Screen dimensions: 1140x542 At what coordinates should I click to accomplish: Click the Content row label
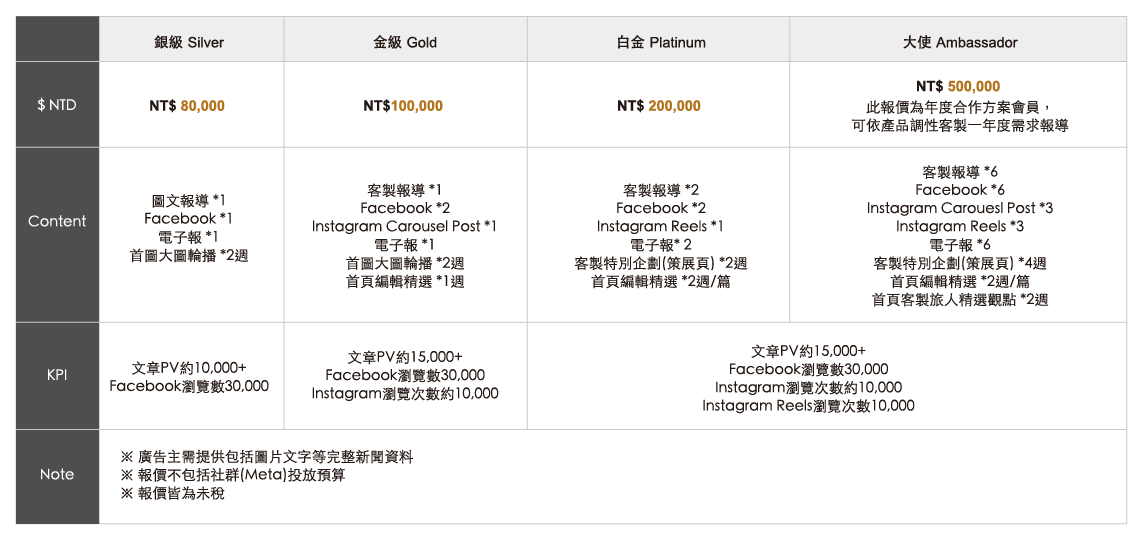(x=57, y=221)
